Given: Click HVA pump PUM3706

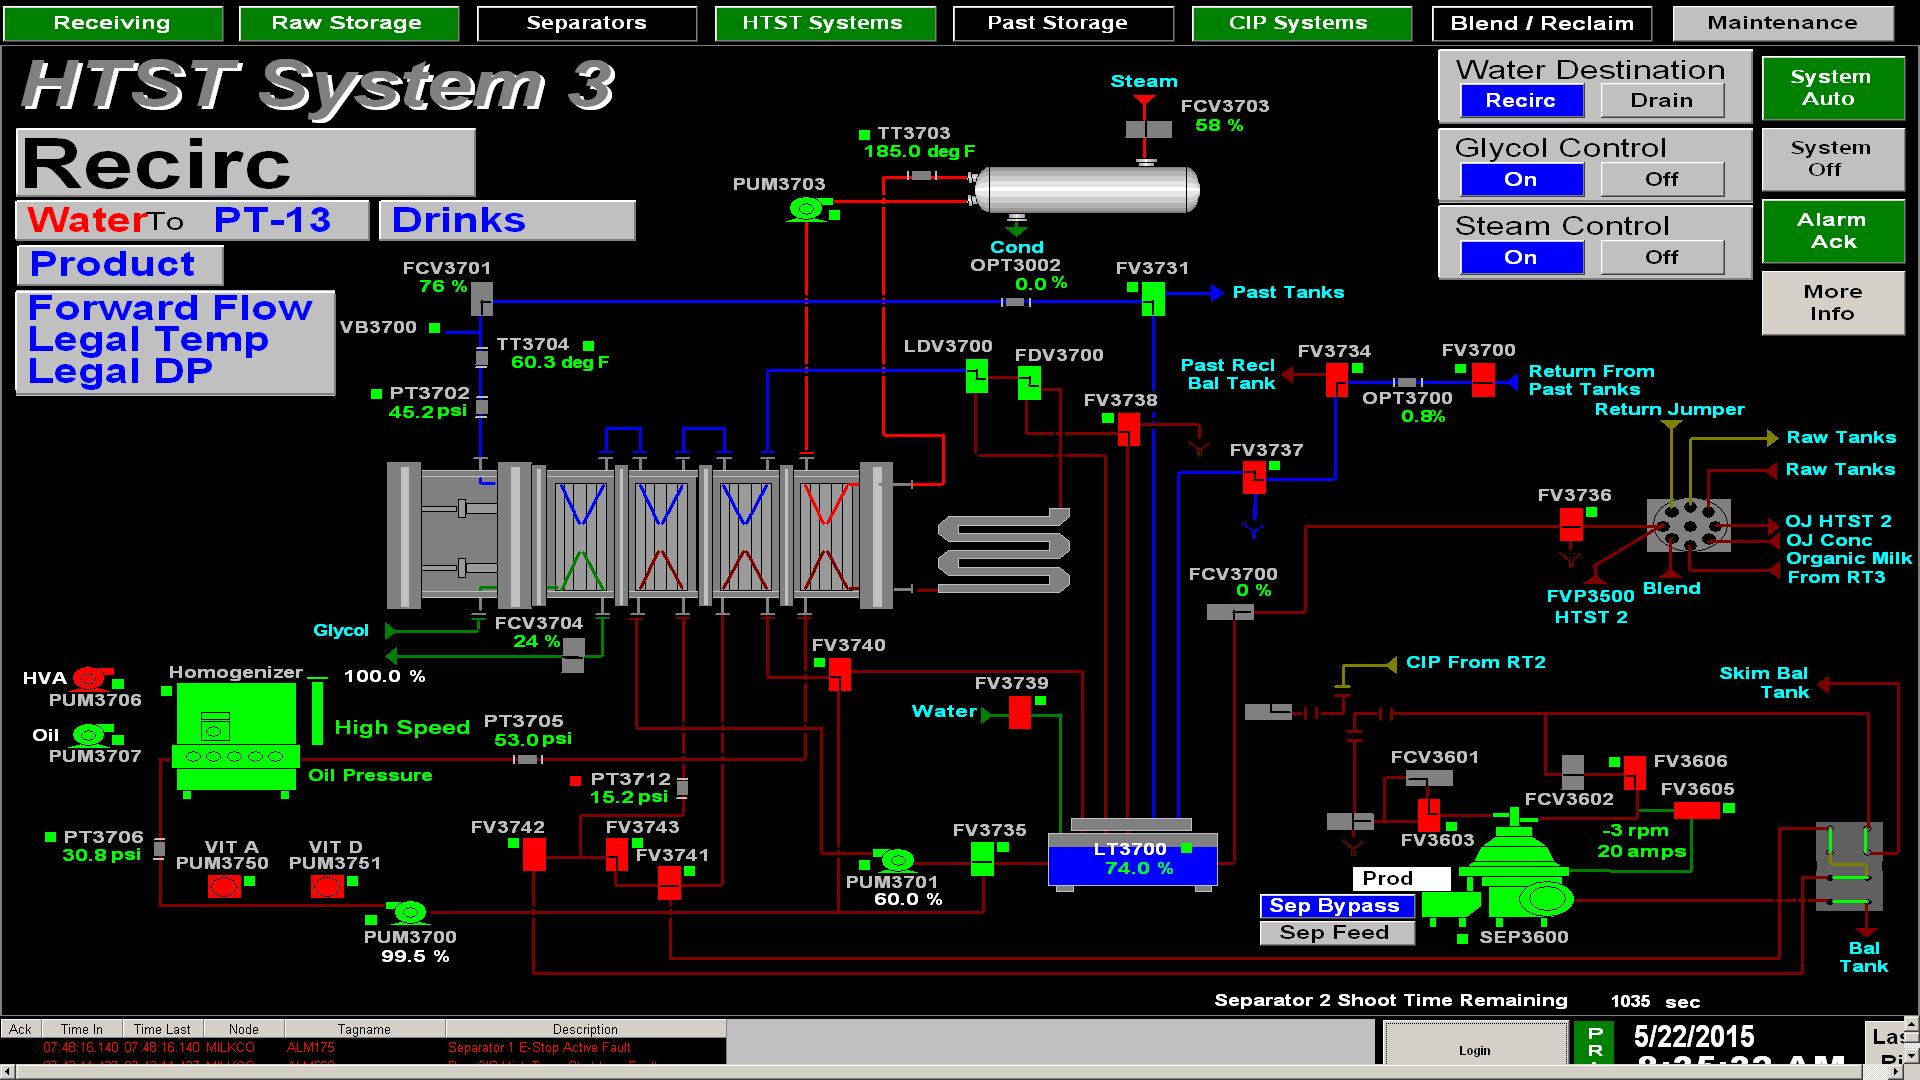Looking at the screenshot, I should pos(92,677).
